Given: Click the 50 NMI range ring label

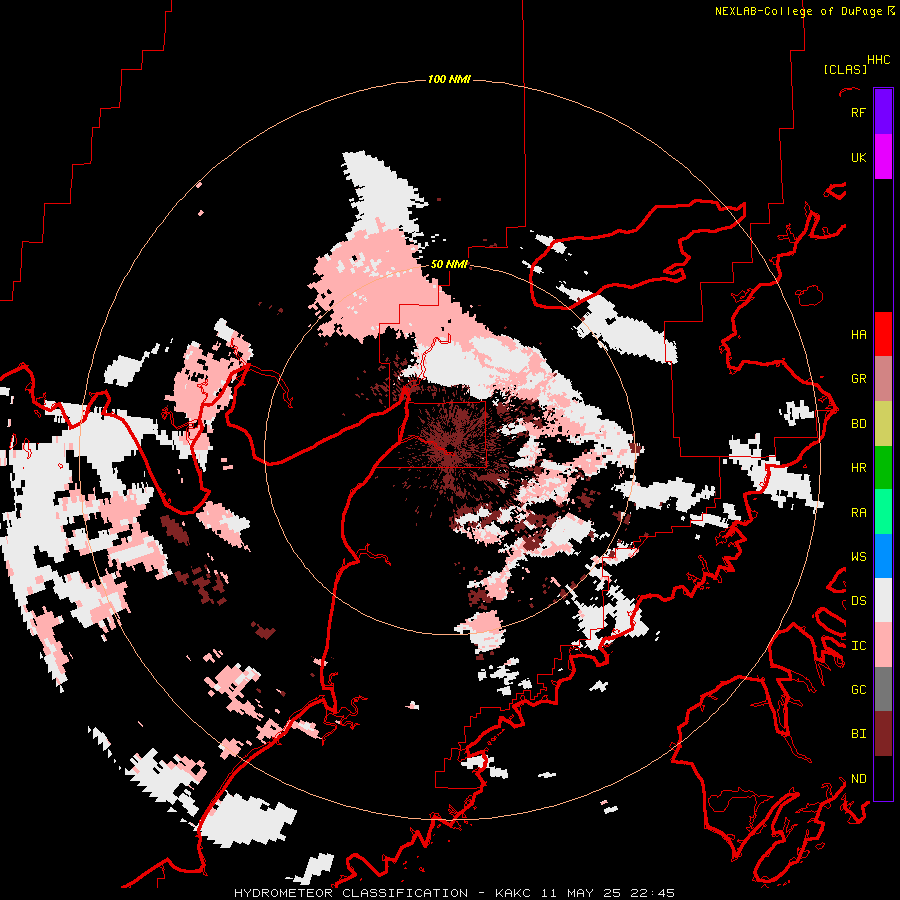Looking at the screenshot, I should pyautogui.click(x=449, y=264).
